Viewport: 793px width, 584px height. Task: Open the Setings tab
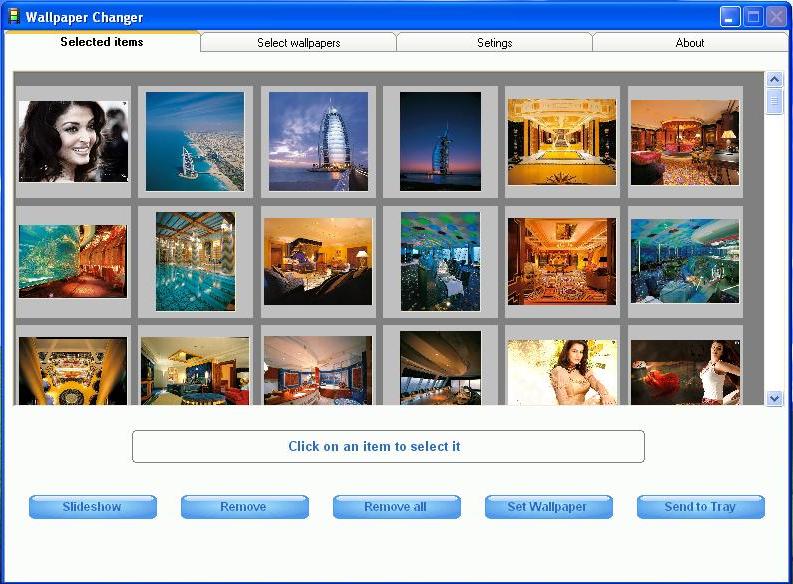coord(494,43)
